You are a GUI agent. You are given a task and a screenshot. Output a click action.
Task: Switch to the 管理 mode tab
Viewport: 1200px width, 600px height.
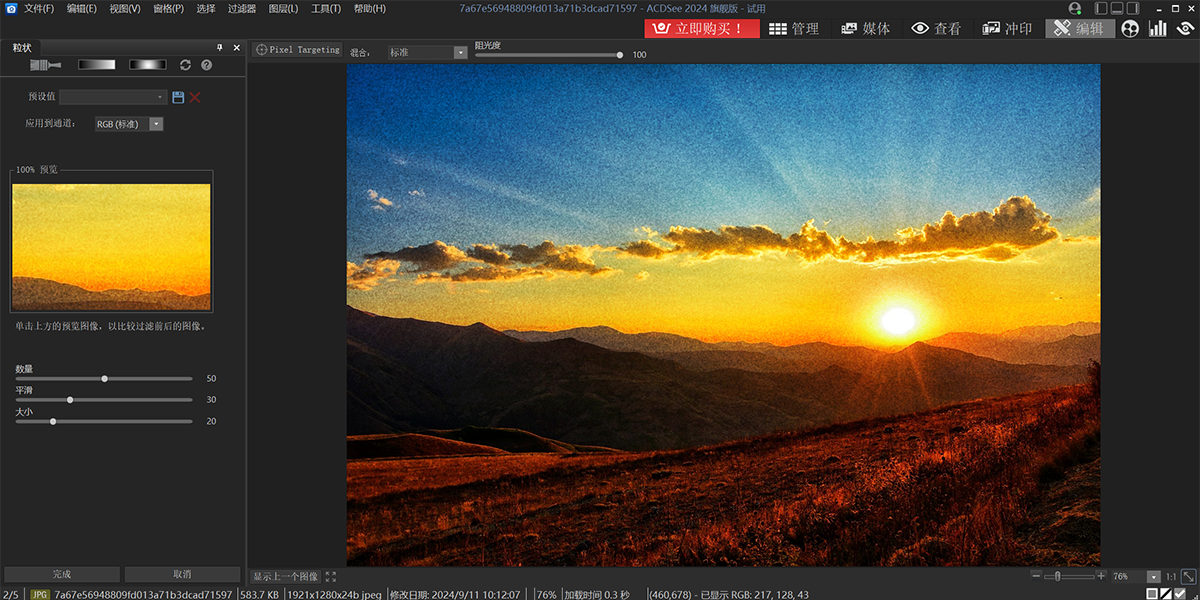pos(795,28)
